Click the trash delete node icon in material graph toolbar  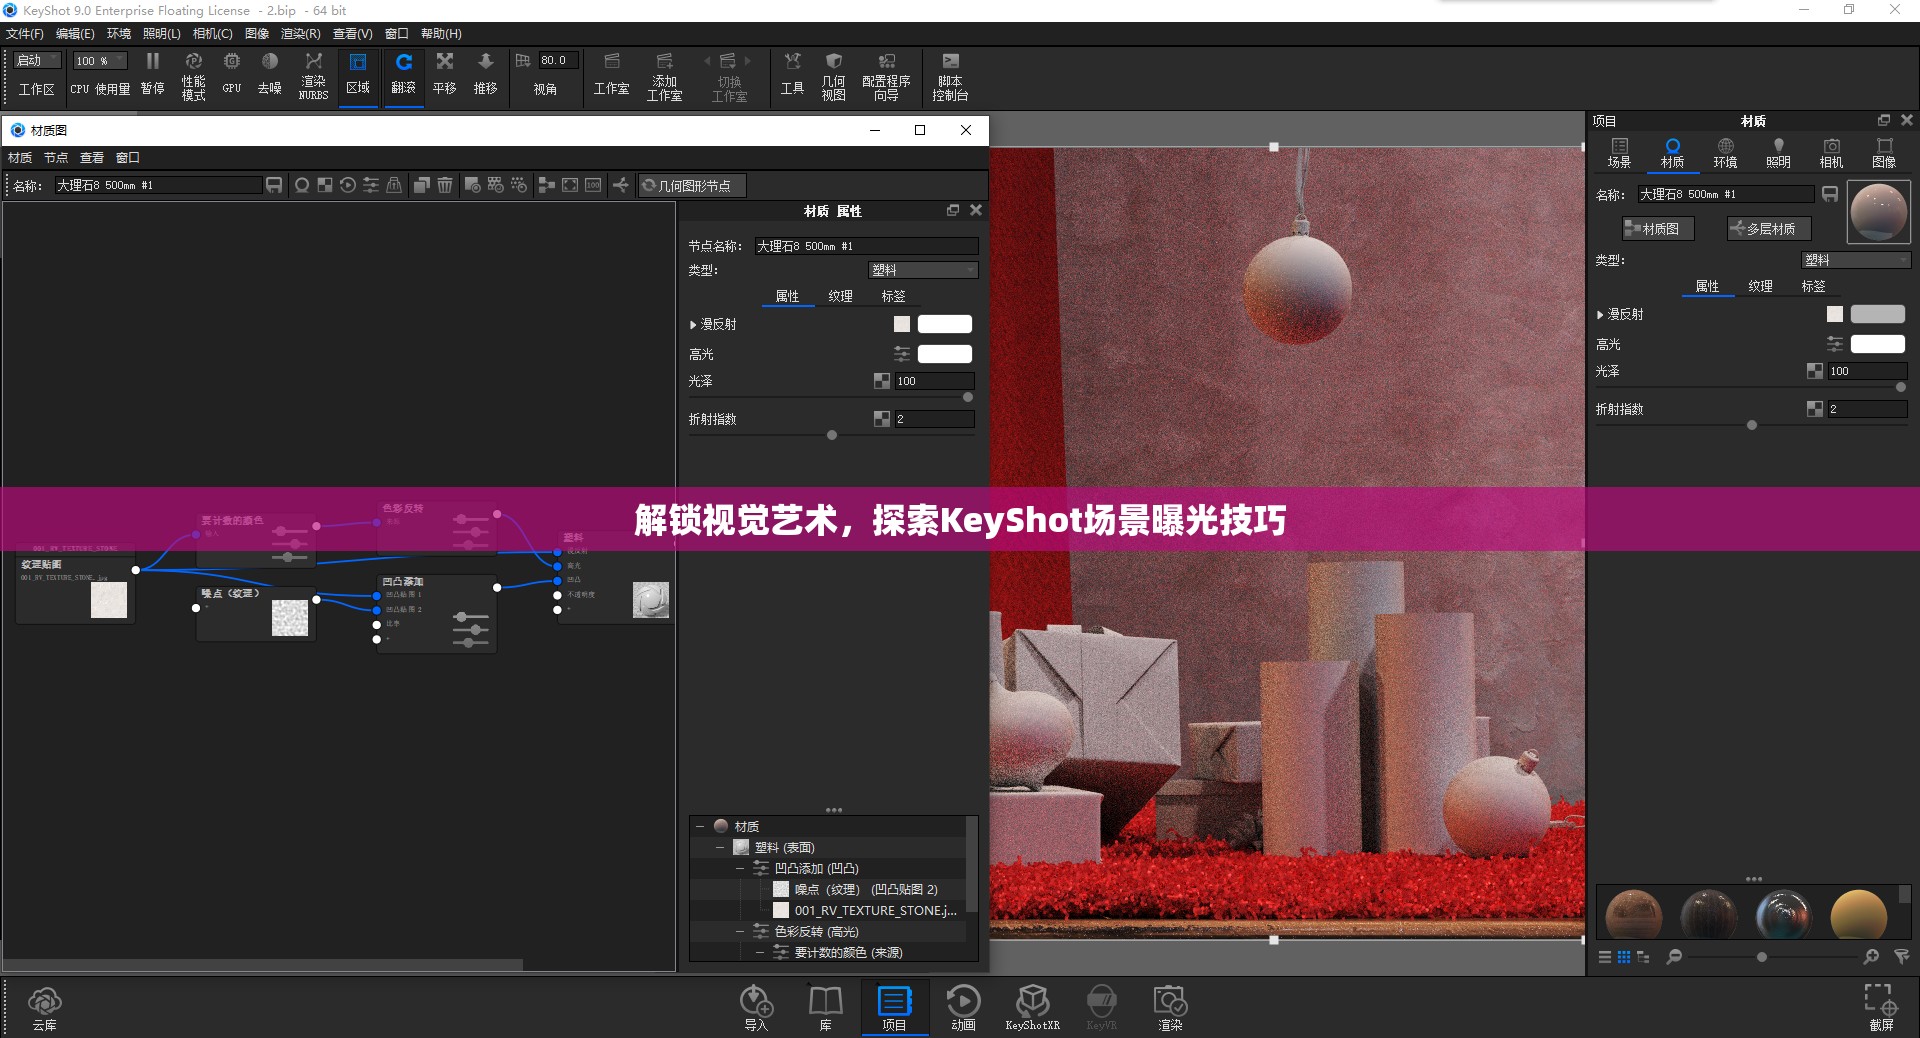(445, 185)
